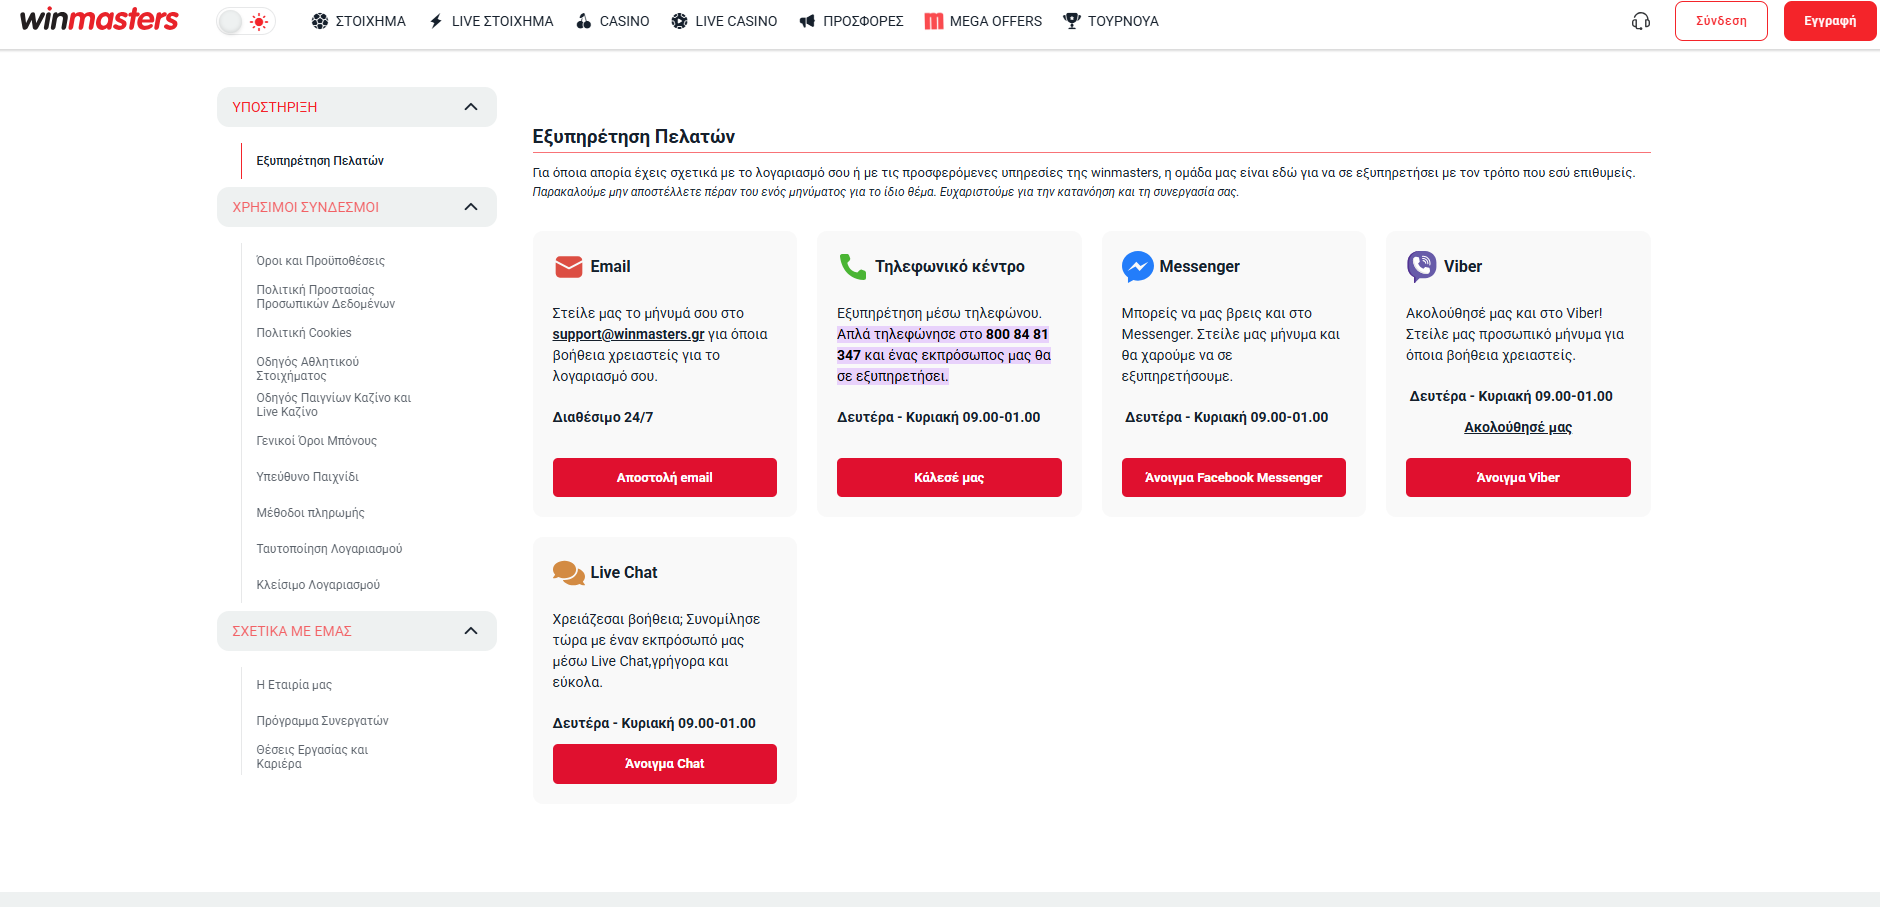
Task: Click the Email envelope icon
Action: point(568,267)
